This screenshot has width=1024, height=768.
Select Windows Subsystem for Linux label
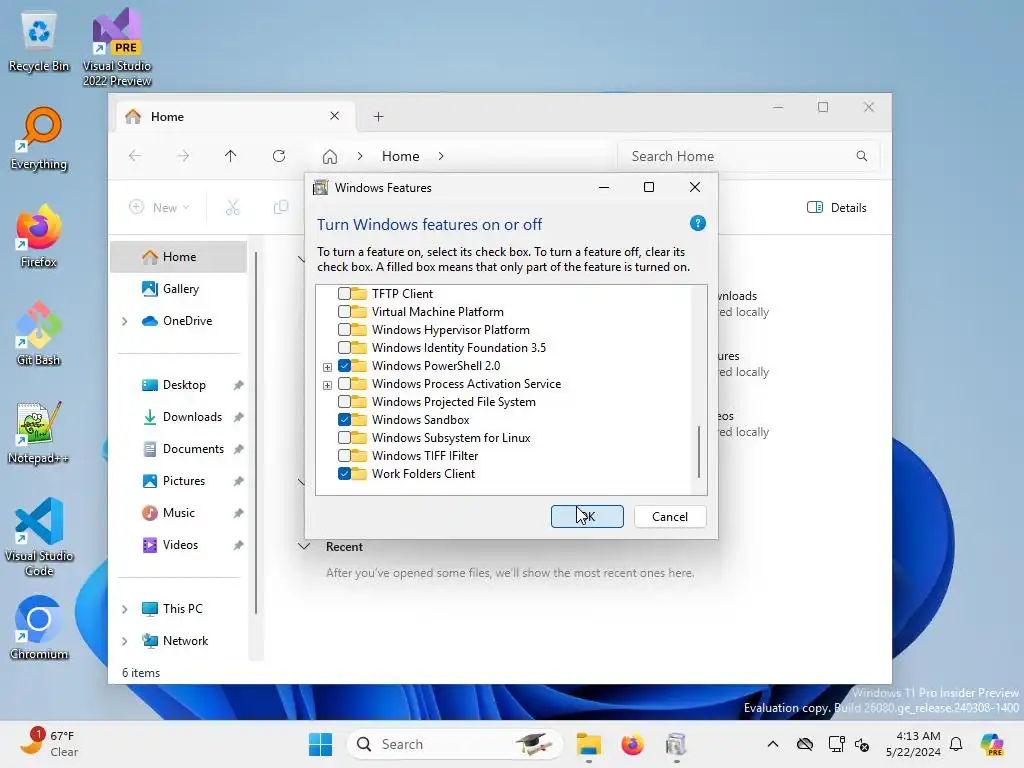pos(451,438)
